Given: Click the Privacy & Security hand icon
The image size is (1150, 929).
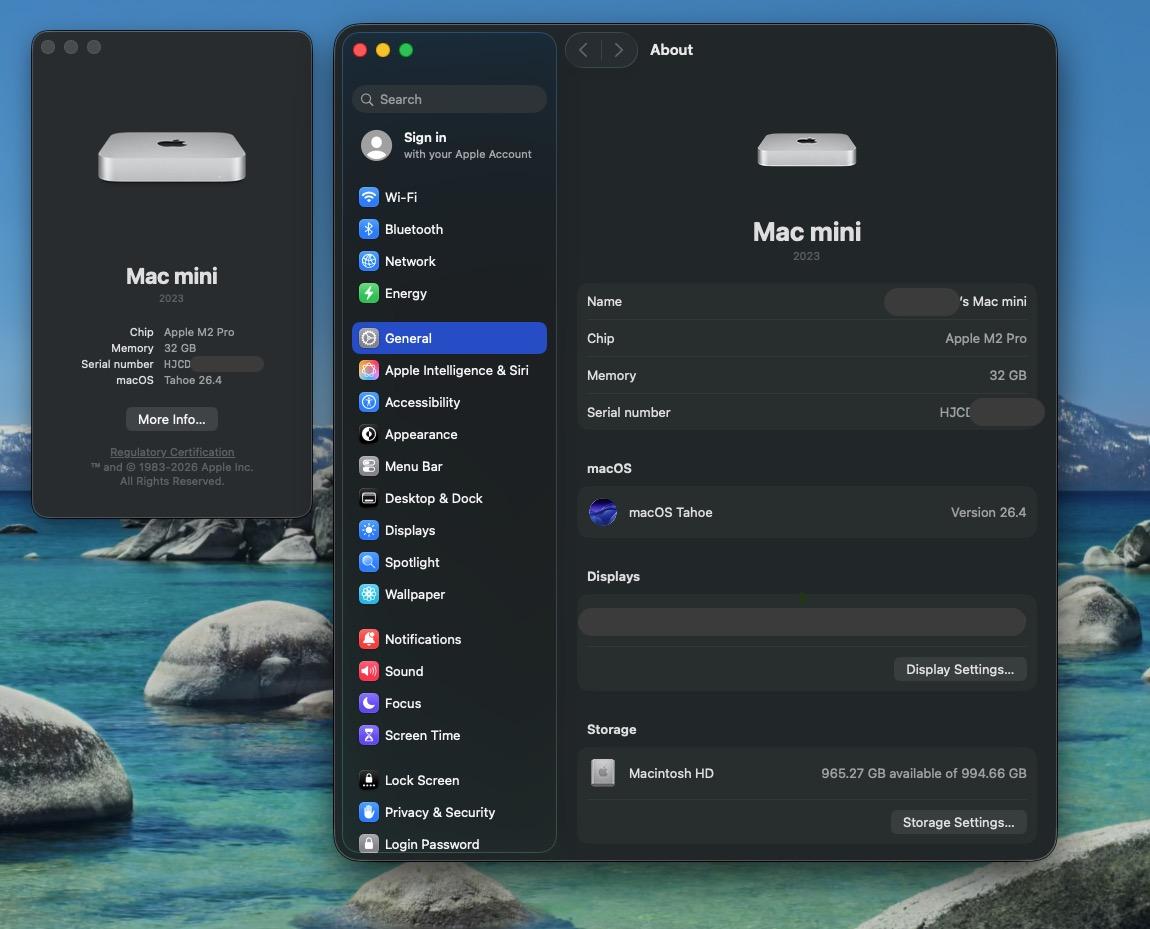Looking at the screenshot, I should click(369, 812).
